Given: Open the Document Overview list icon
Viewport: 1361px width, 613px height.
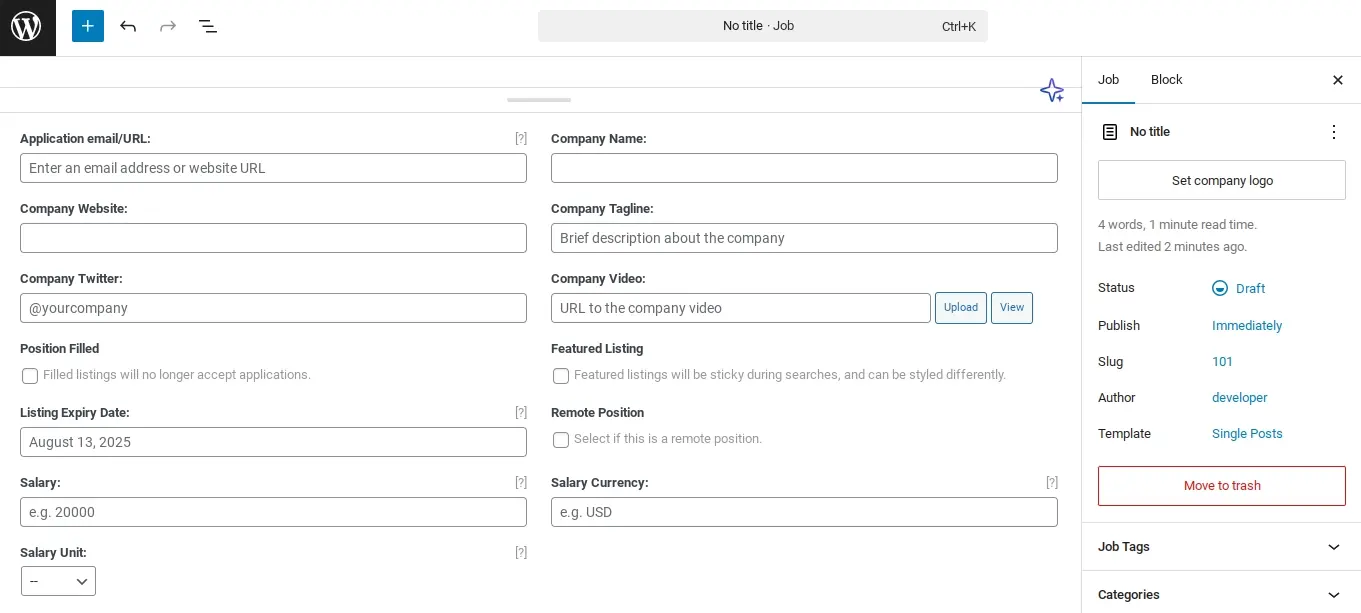Looking at the screenshot, I should pos(208,26).
